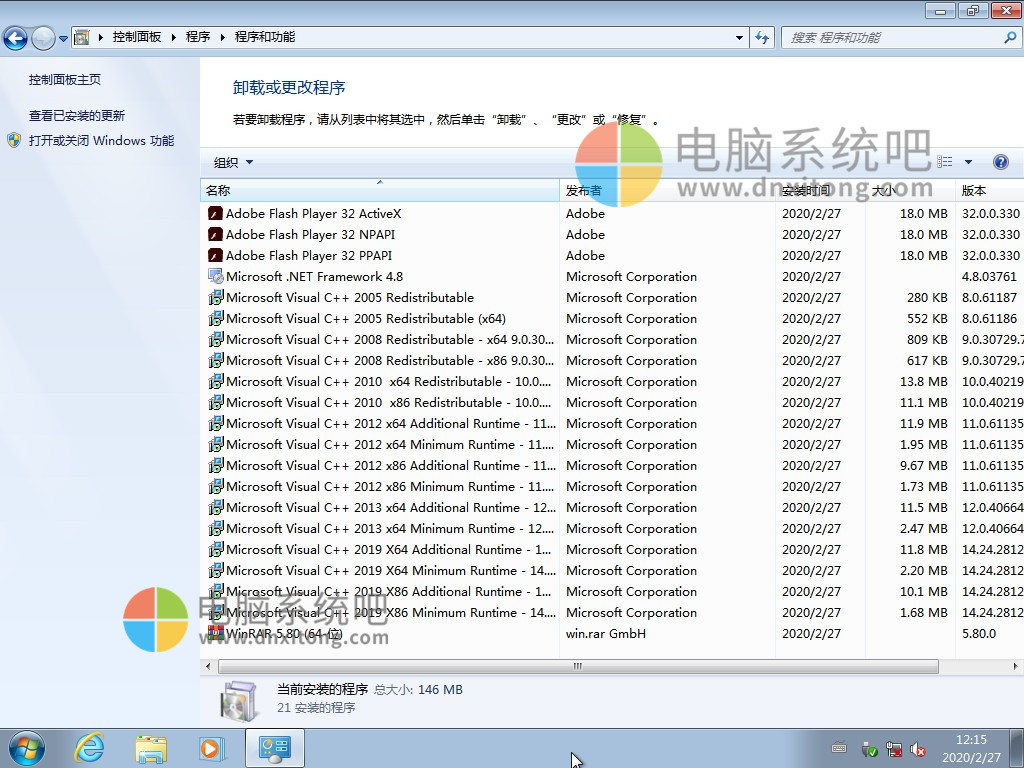Click Adobe Flash Player 32 ActiveX icon

tap(215, 214)
